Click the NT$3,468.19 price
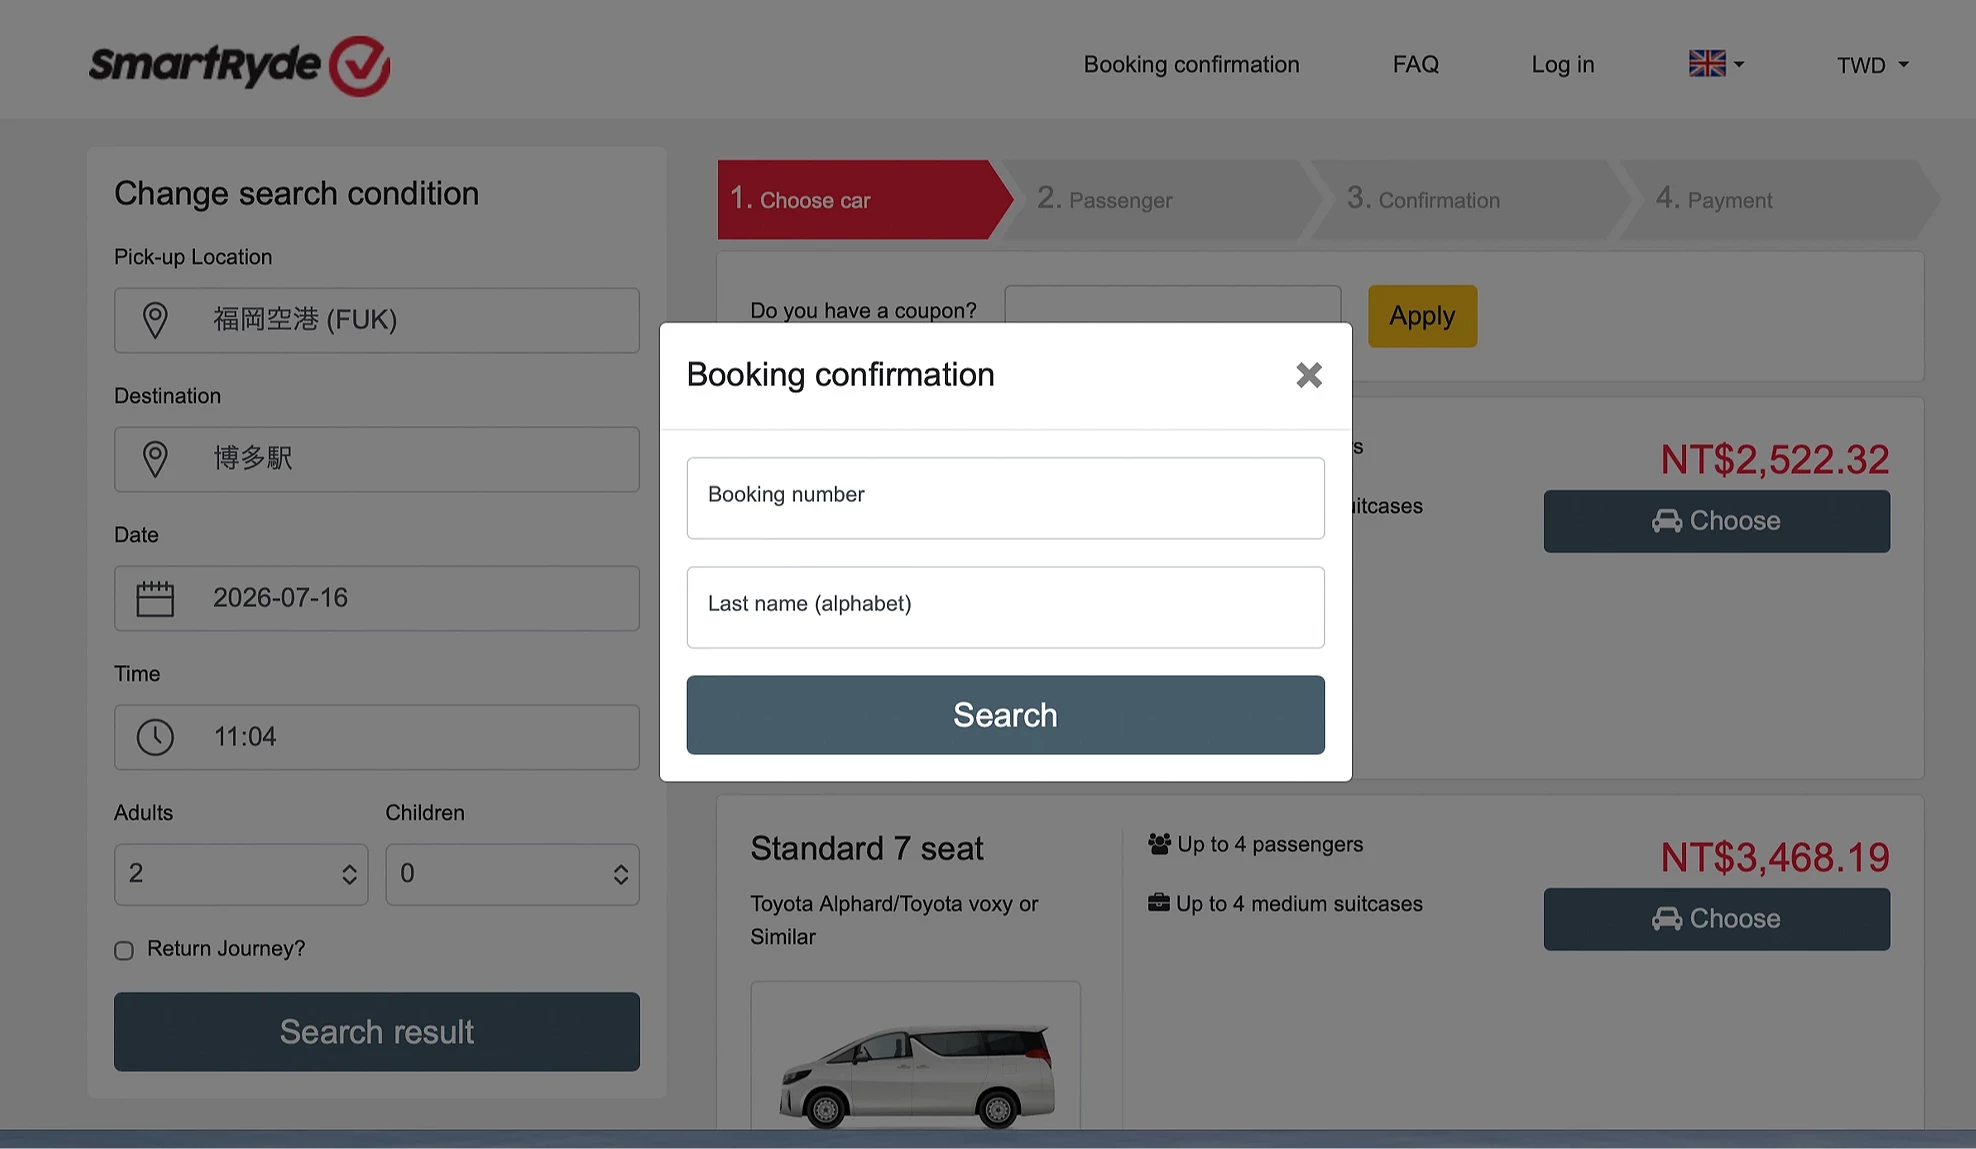The height and width of the screenshot is (1149, 1976). point(1775,857)
